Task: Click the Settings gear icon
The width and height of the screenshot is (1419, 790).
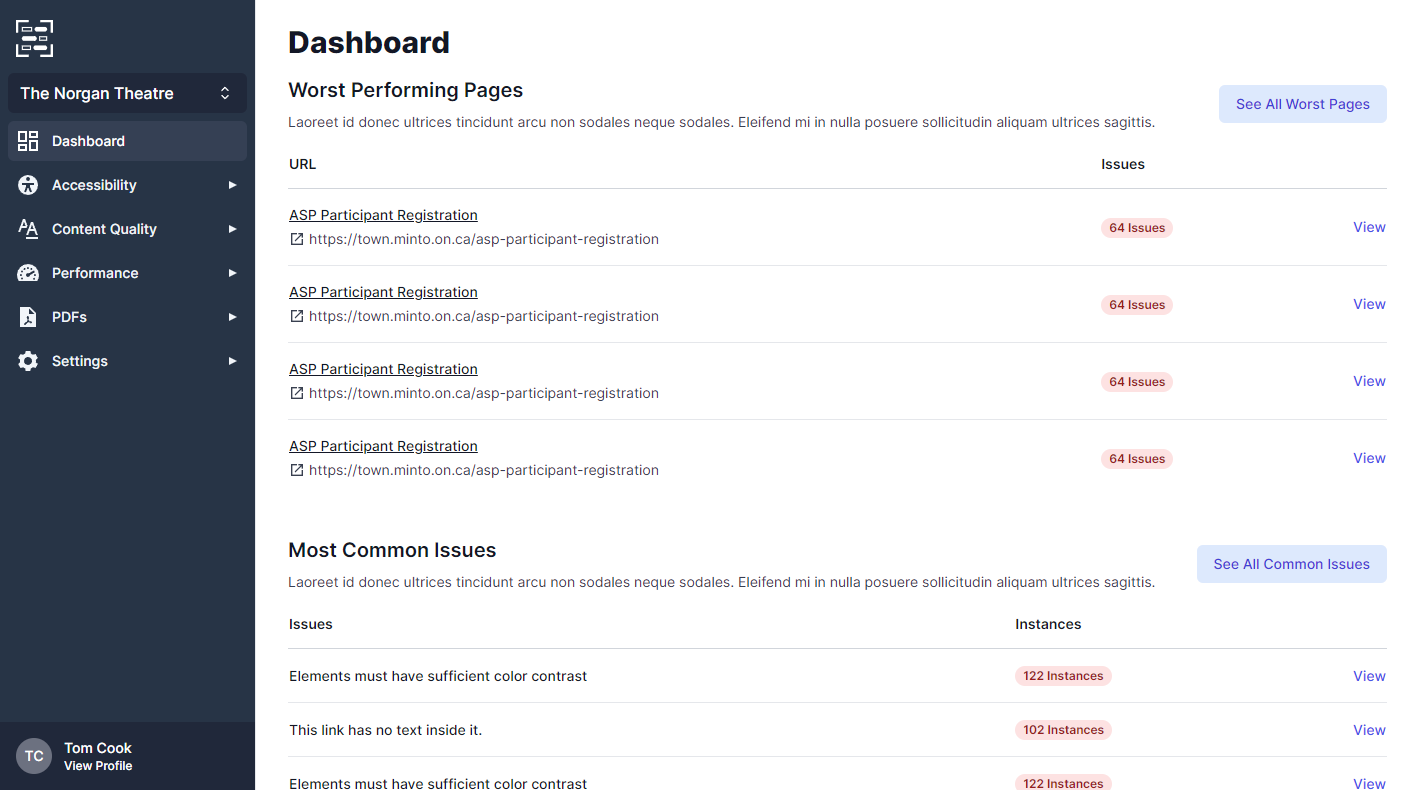Action: [x=28, y=361]
